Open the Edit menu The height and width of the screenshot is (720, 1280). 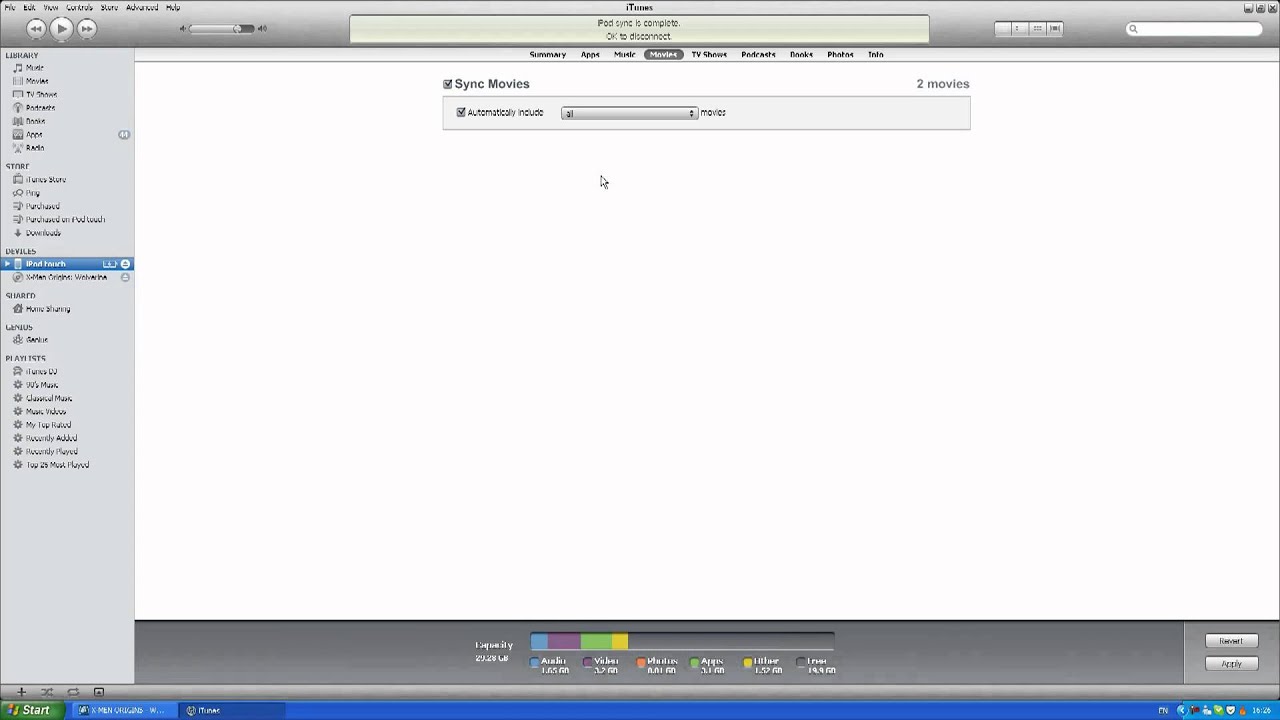(x=29, y=7)
